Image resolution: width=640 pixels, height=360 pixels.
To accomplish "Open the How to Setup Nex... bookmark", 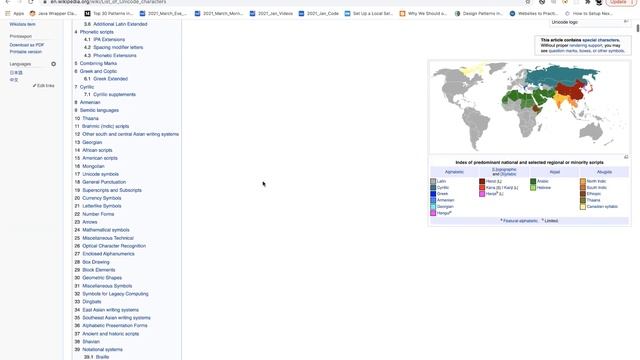I will coord(589,13).
